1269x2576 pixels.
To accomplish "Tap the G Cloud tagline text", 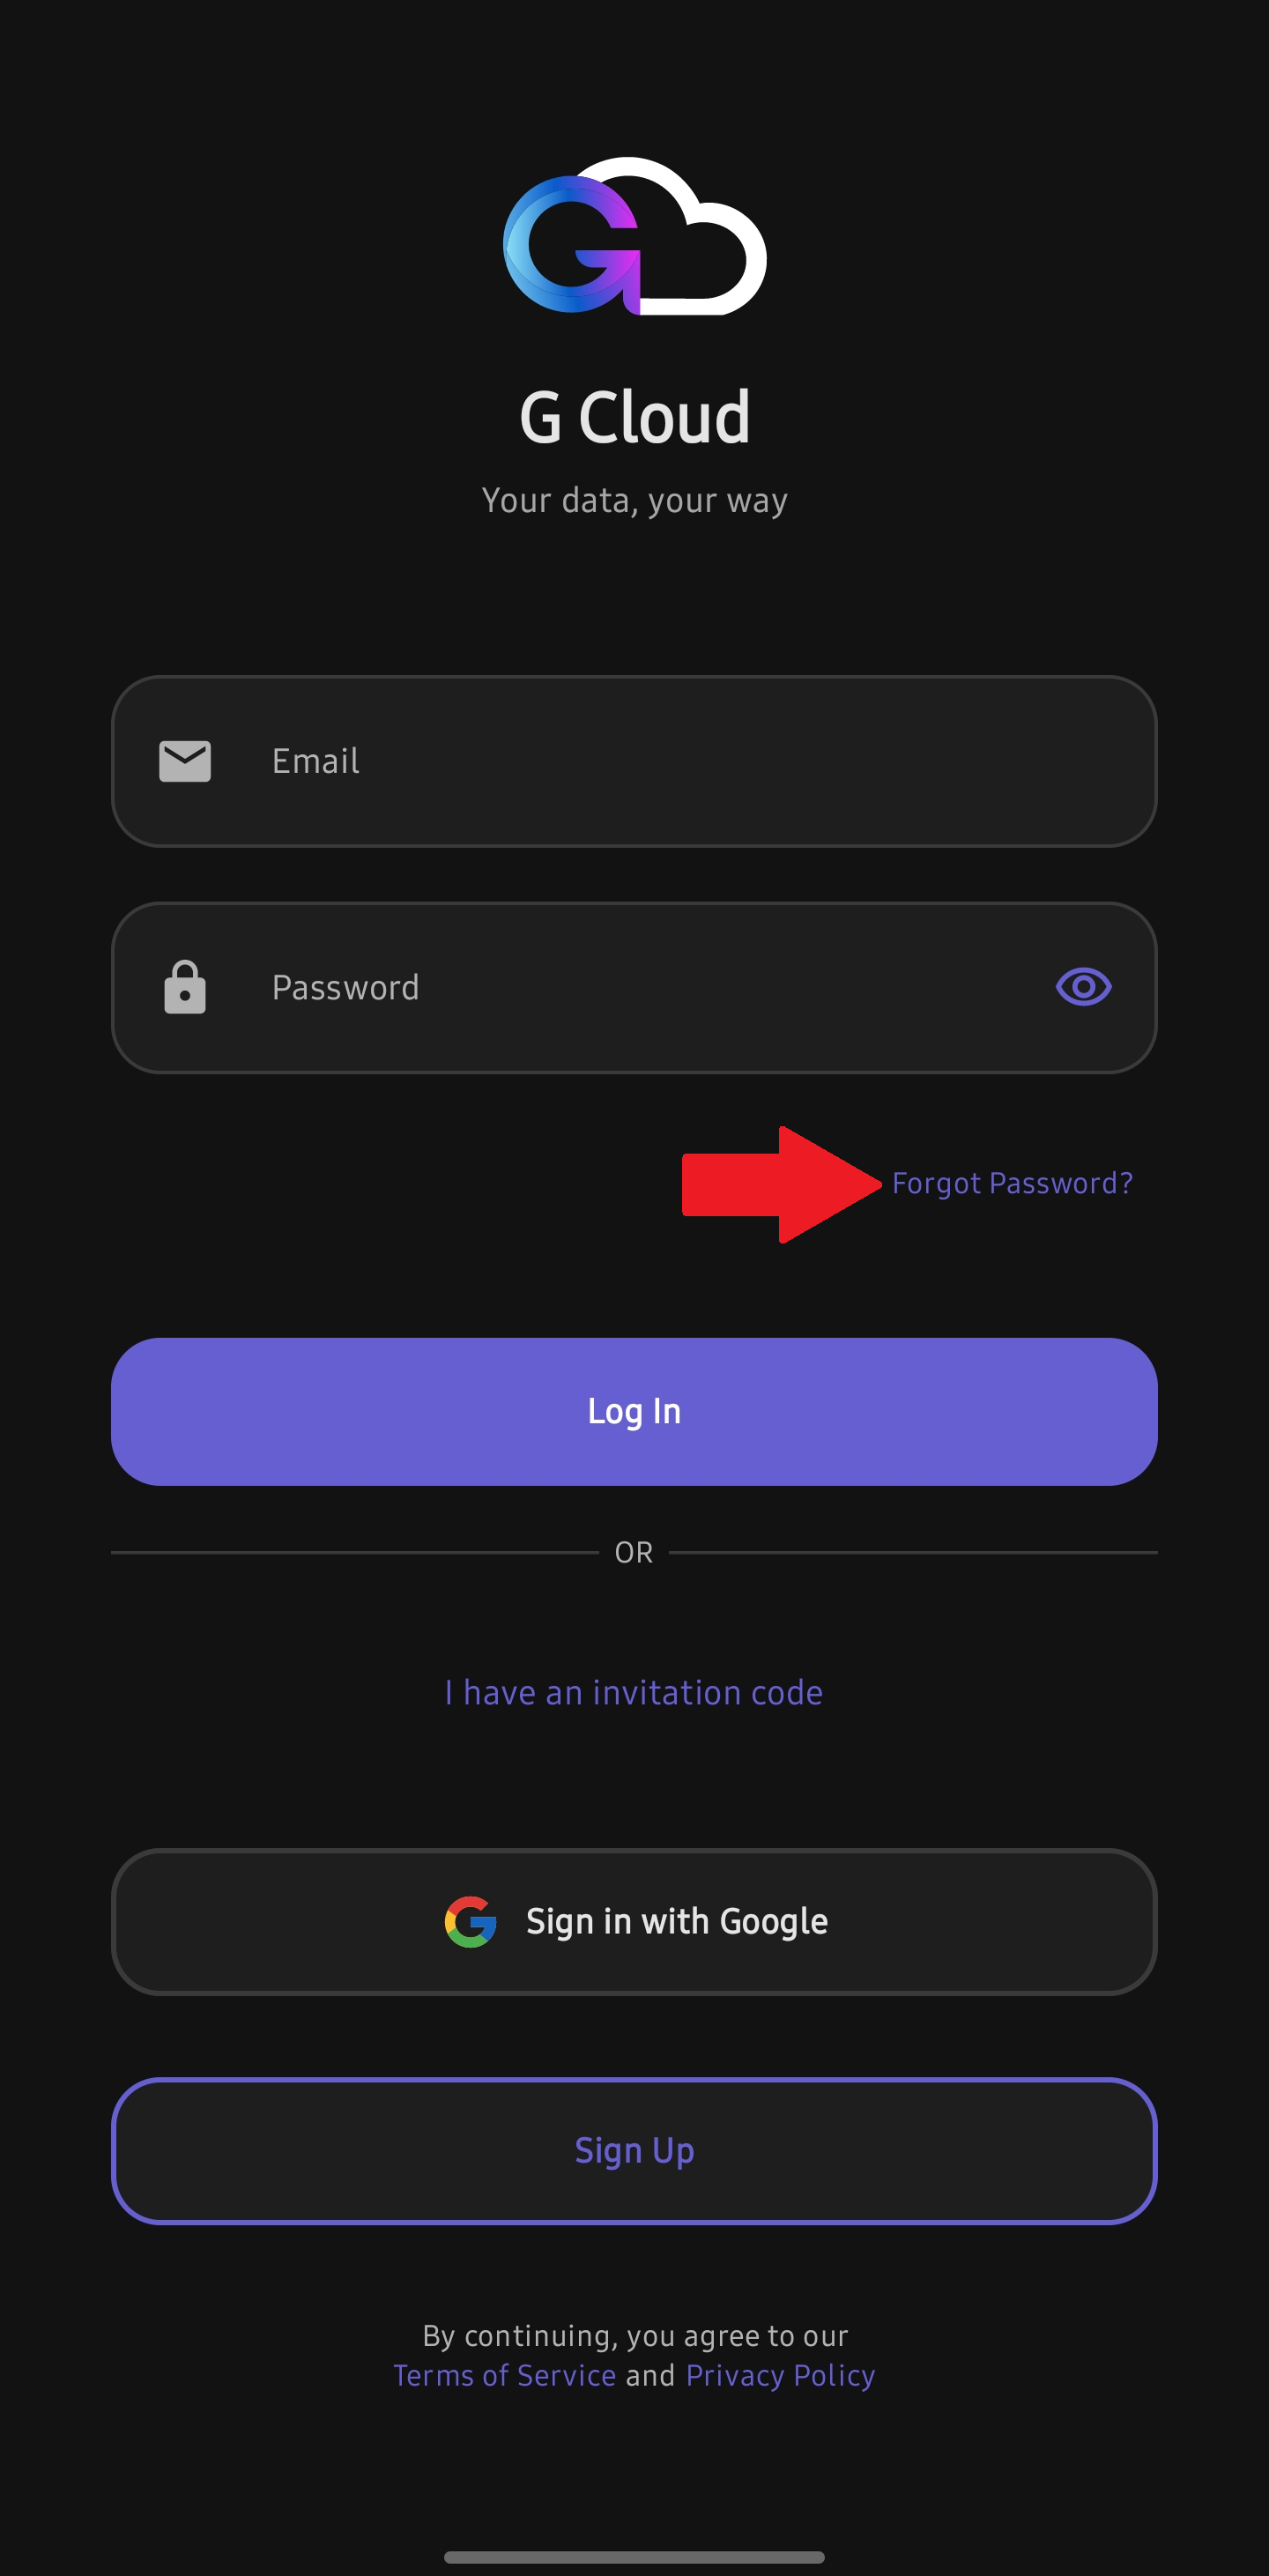I will pos(634,500).
